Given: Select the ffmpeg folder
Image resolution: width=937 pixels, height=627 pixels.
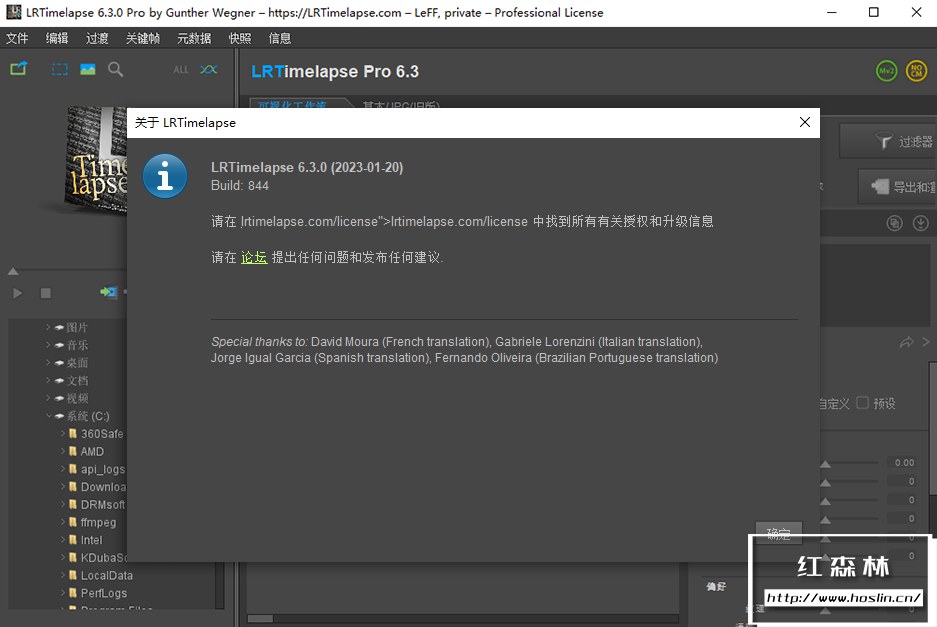Looking at the screenshot, I should coord(99,522).
